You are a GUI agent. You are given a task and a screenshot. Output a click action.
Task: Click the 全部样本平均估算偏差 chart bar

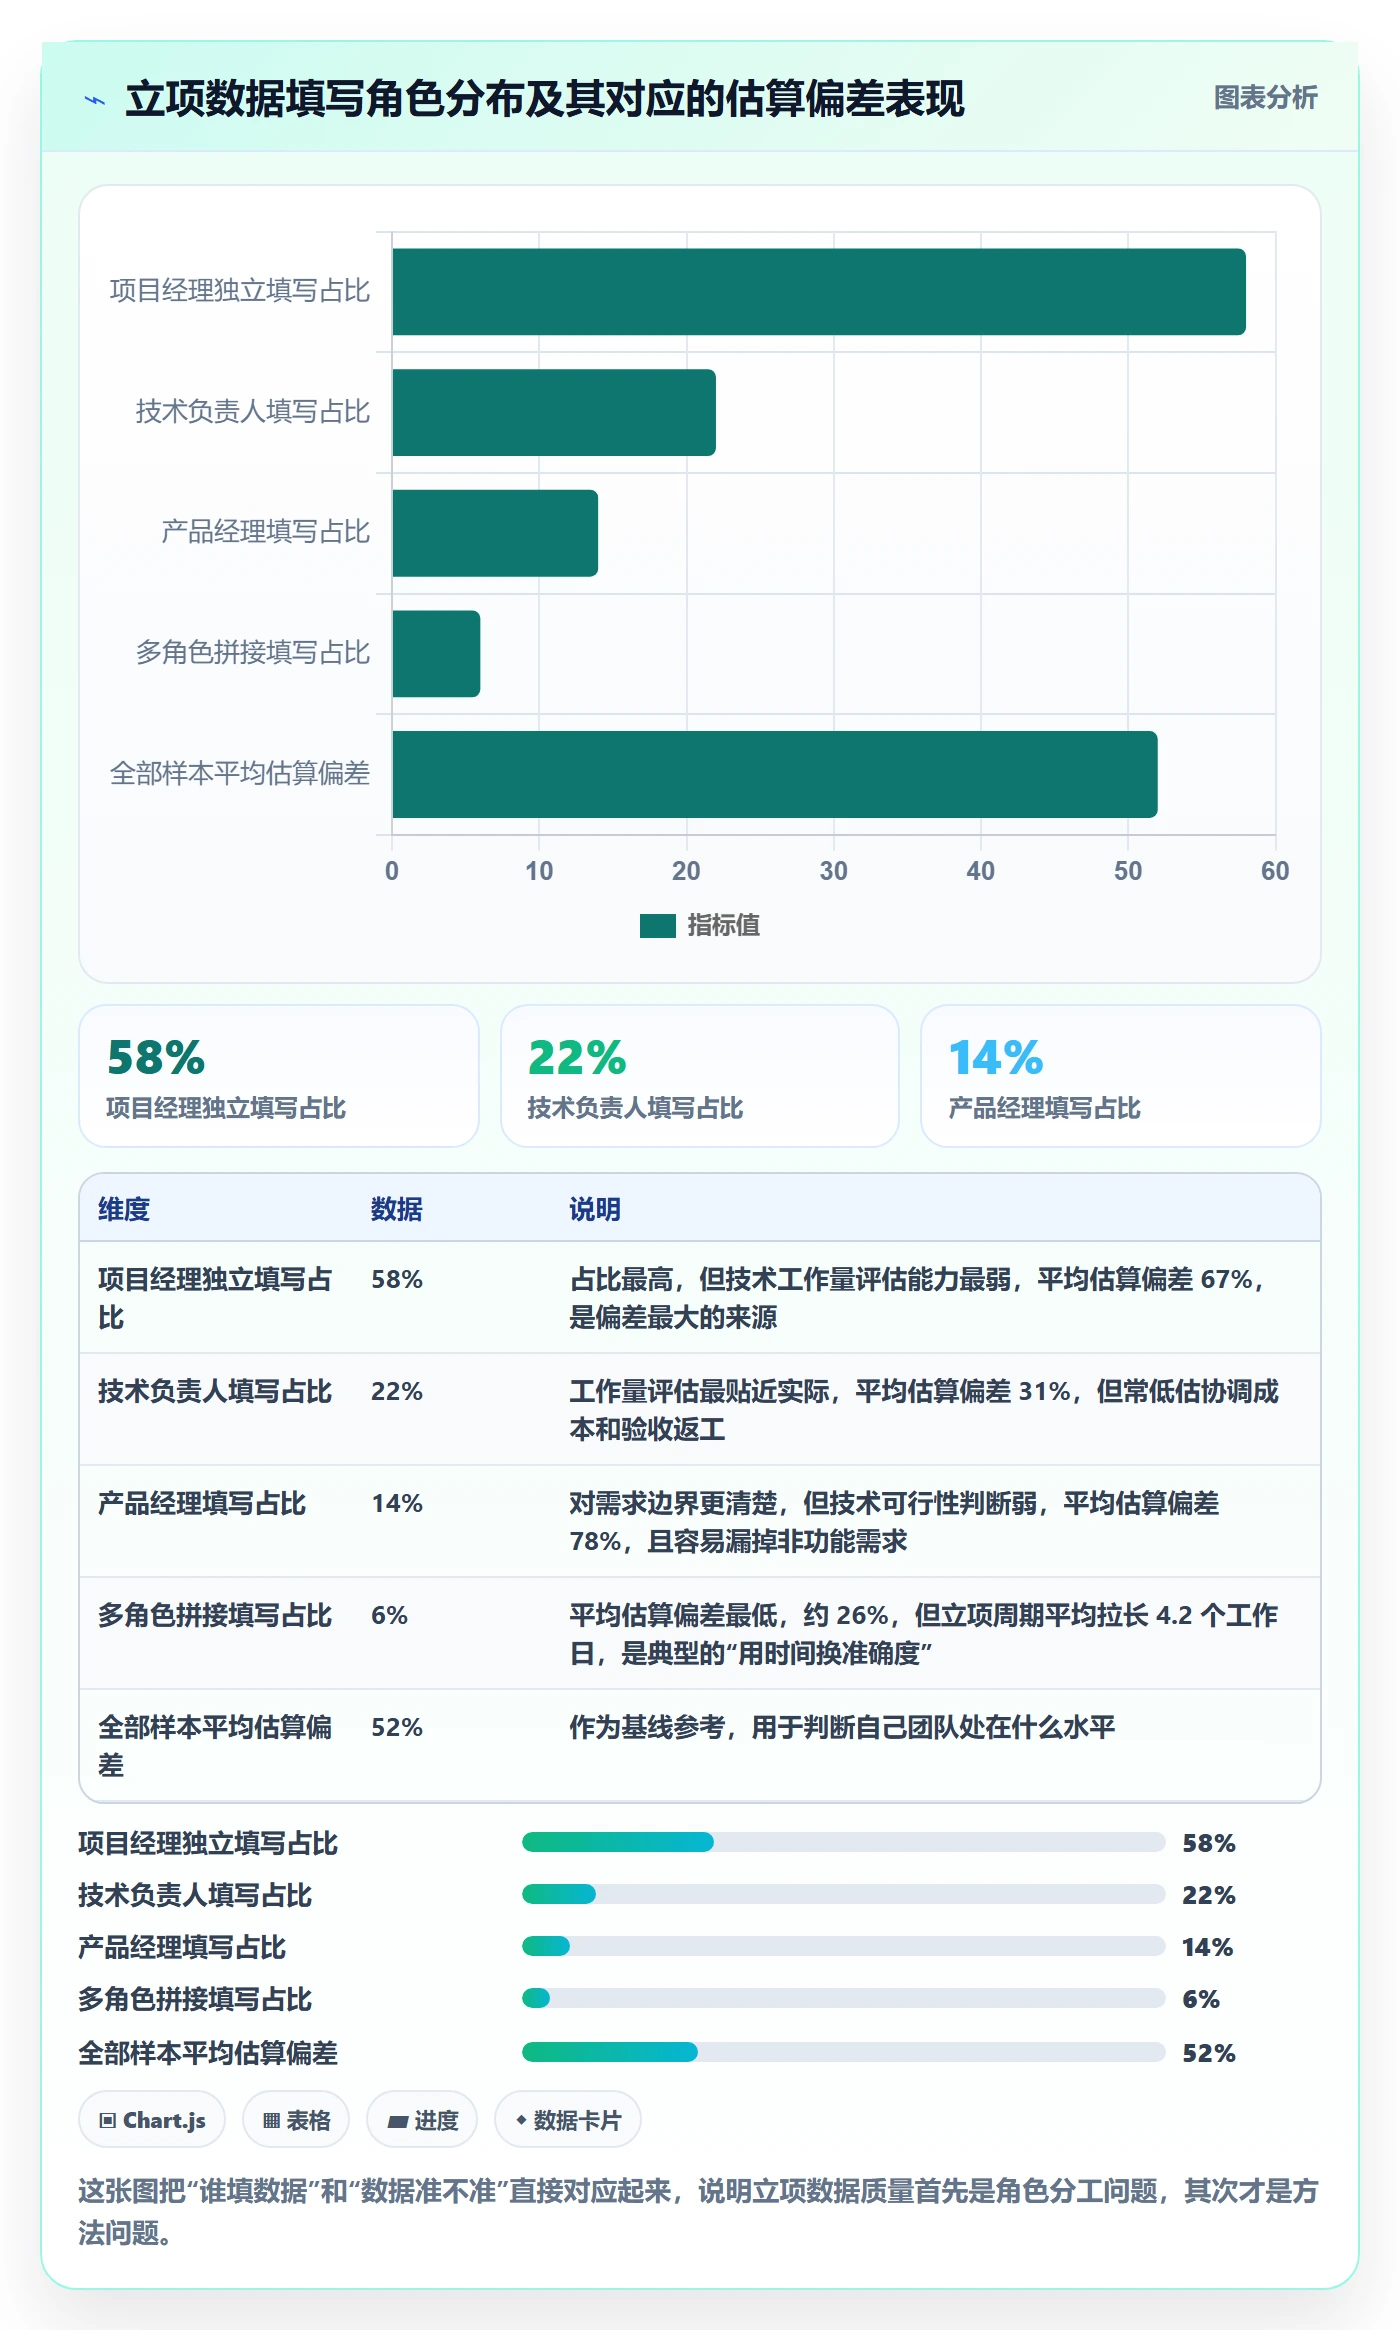(775, 774)
